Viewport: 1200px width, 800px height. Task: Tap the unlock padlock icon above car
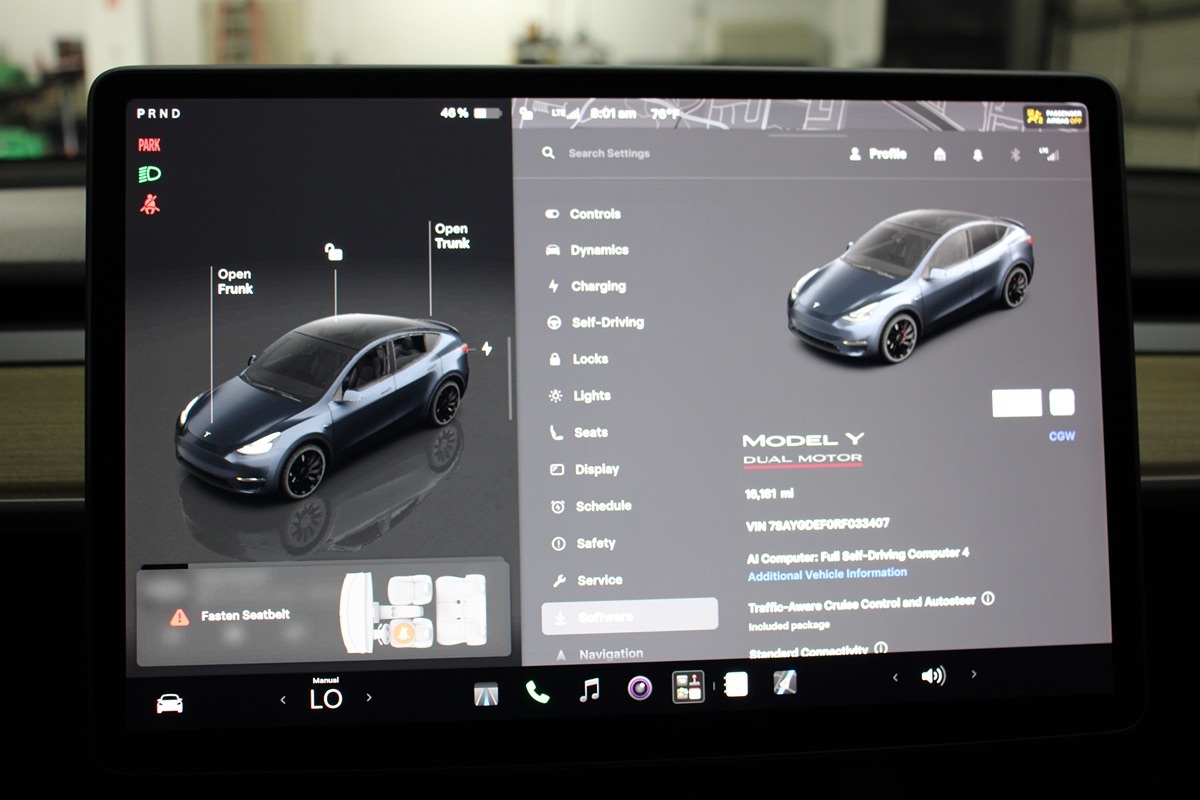click(x=334, y=252)
